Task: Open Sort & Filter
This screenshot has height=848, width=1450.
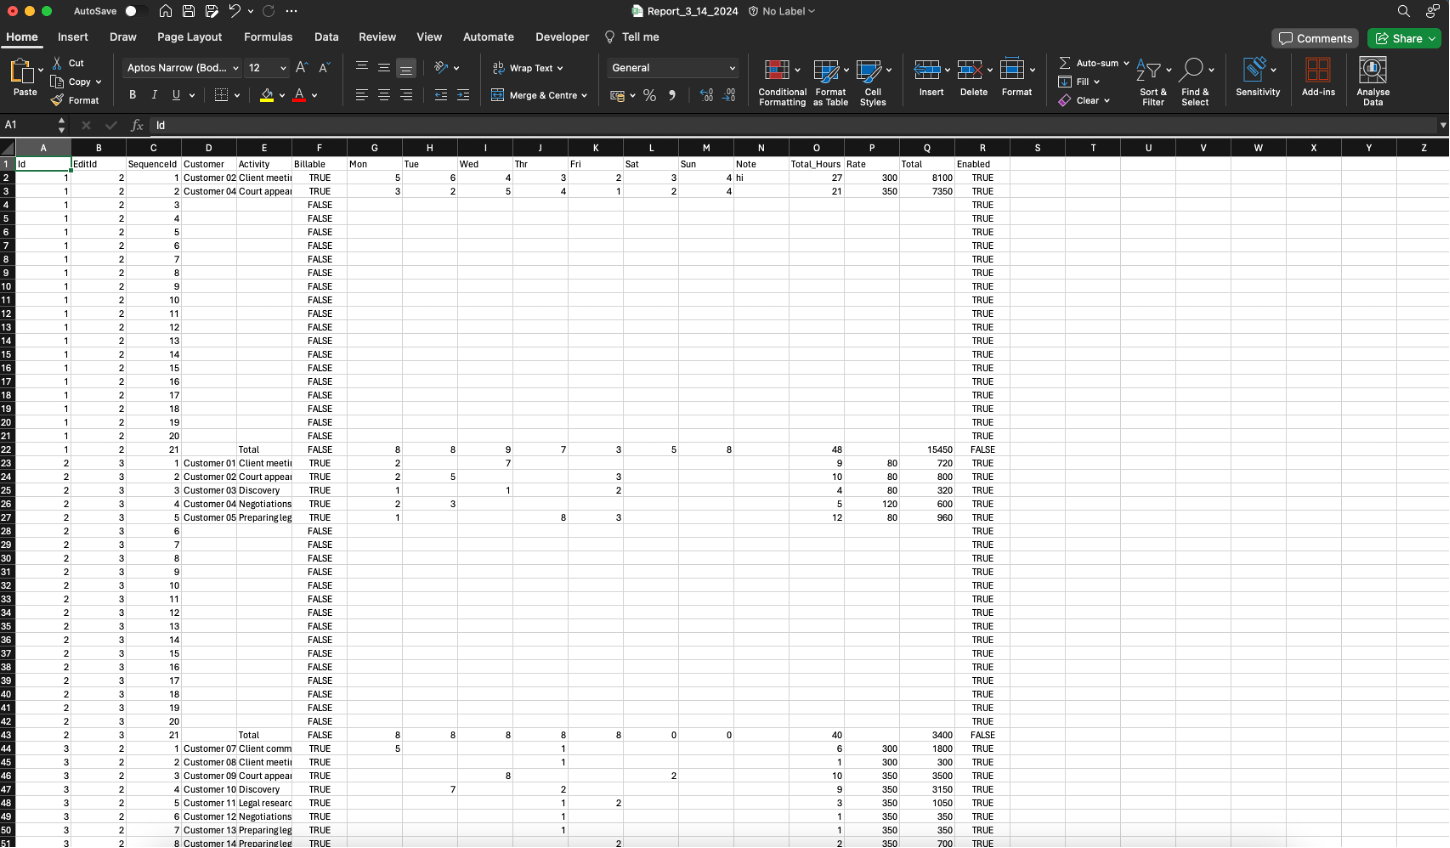Action: (x=1153, y=82)
